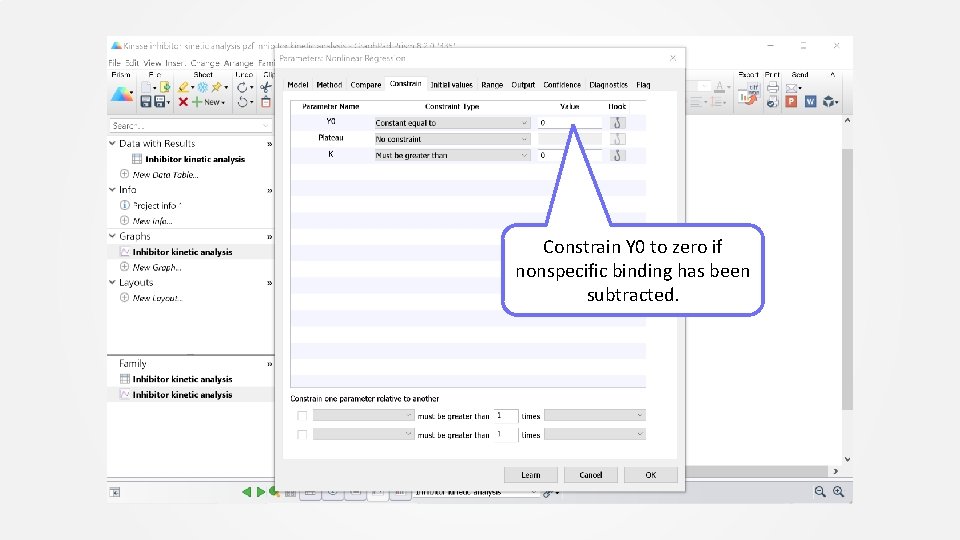Enable first relative constraint checkbox

click(x=302, y=416)
